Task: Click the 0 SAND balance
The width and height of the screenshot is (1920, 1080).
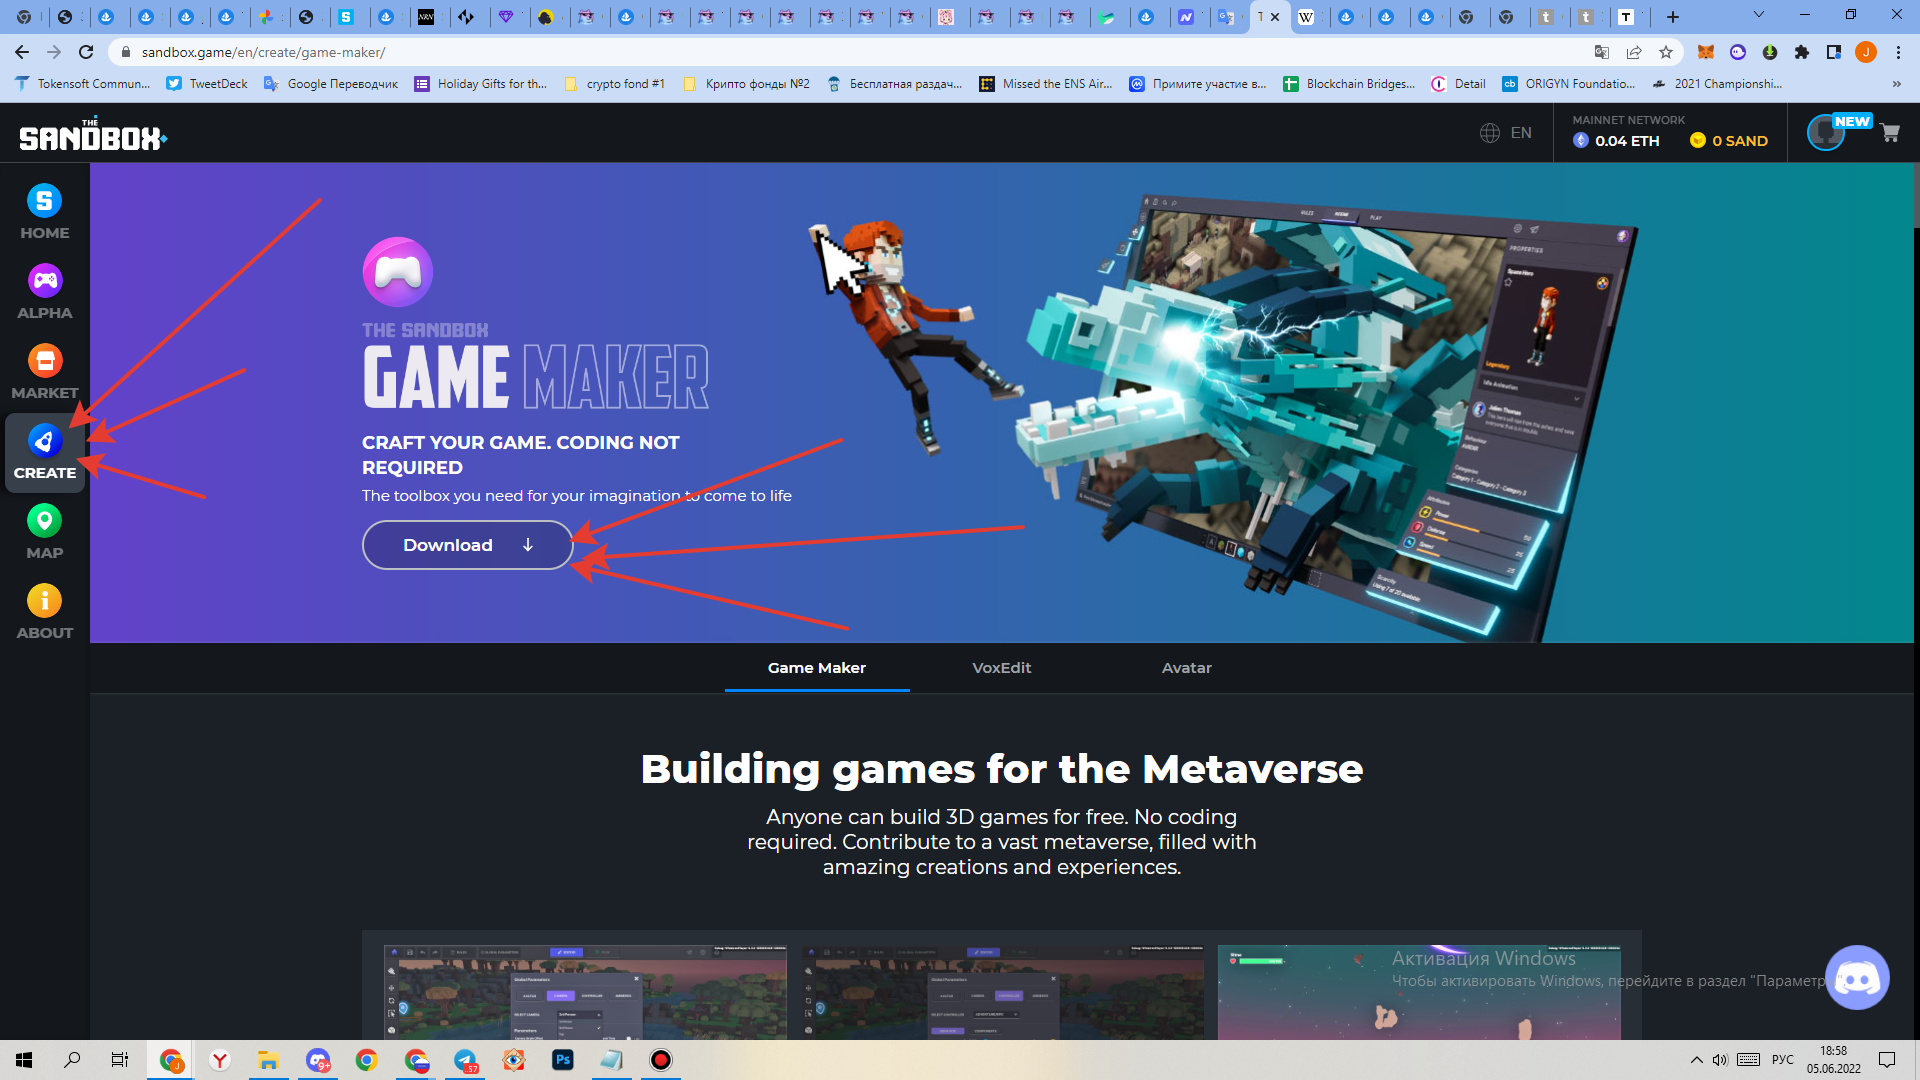Action: pyautogui.click(x=1729, y=141)
